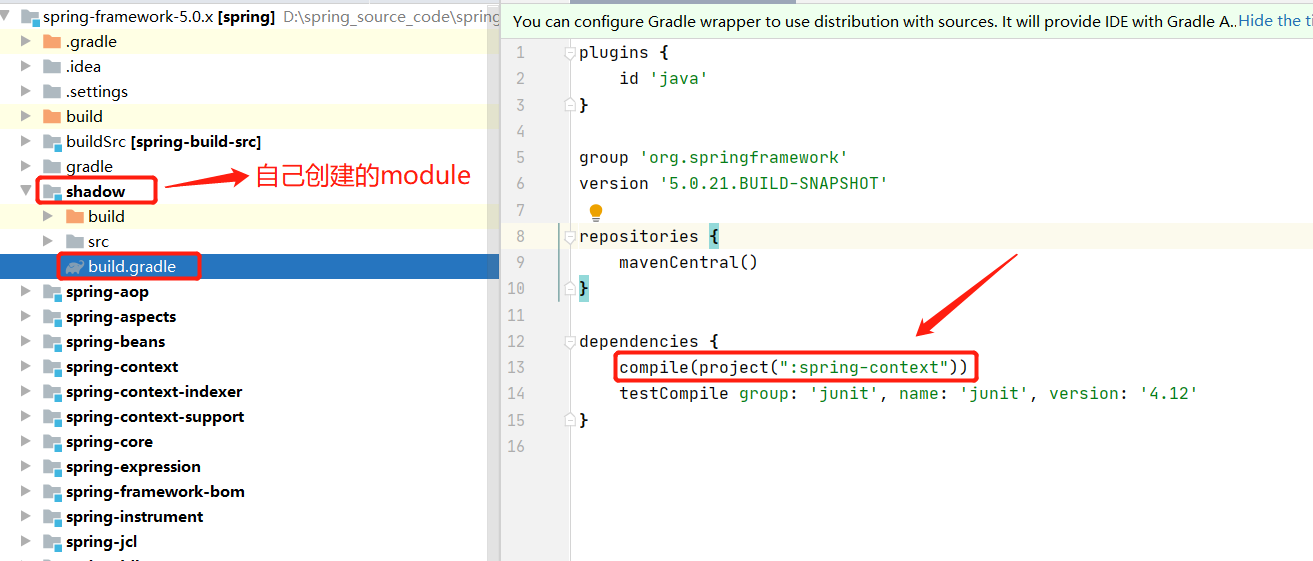Click the spring-context-support module icon
1313x561 pixels.
(x=52, y=417)
